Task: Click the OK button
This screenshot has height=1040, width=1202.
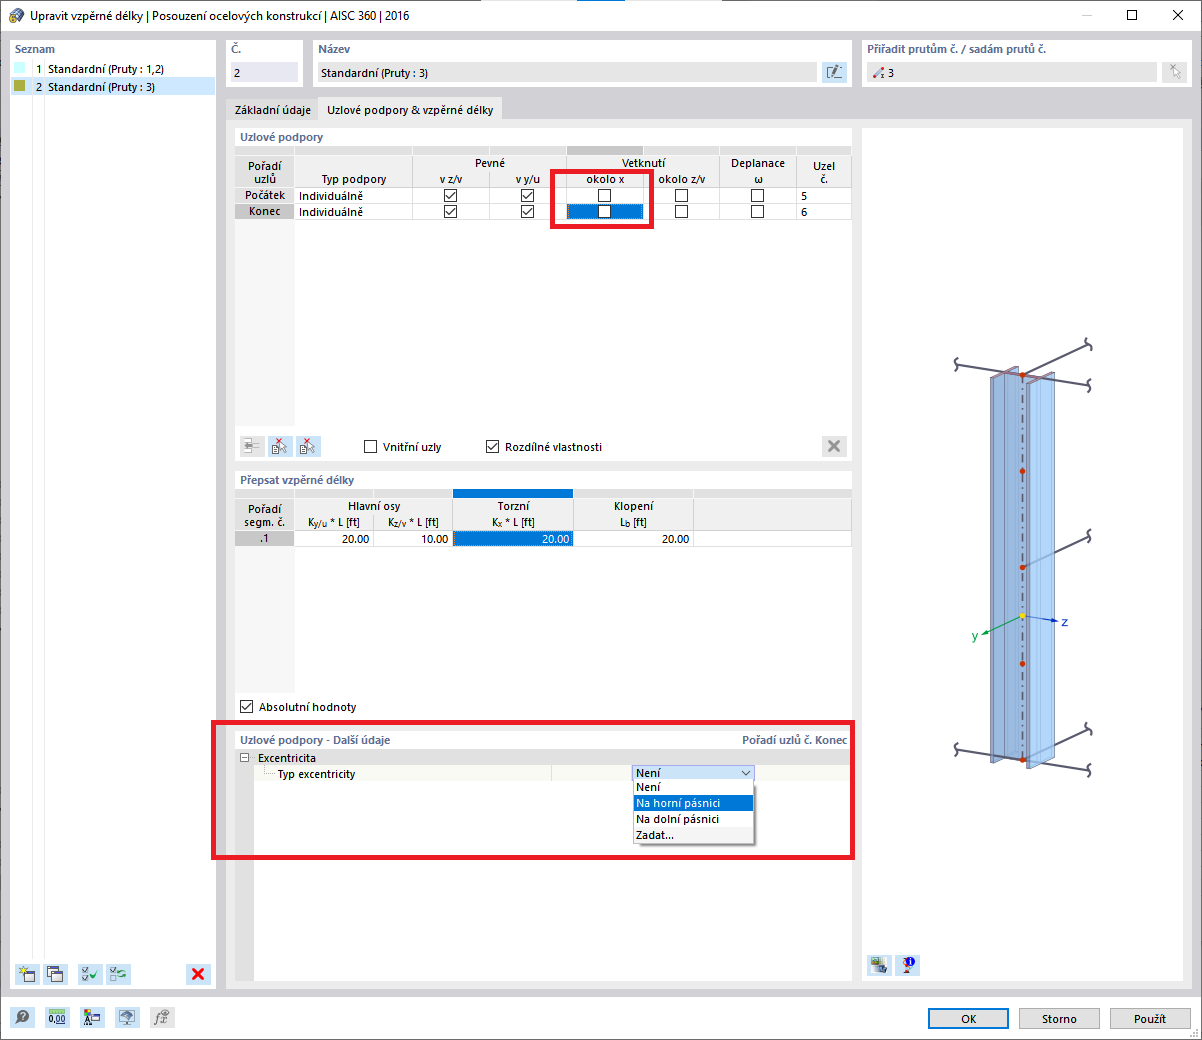Action: click(x=968, y=1019)
